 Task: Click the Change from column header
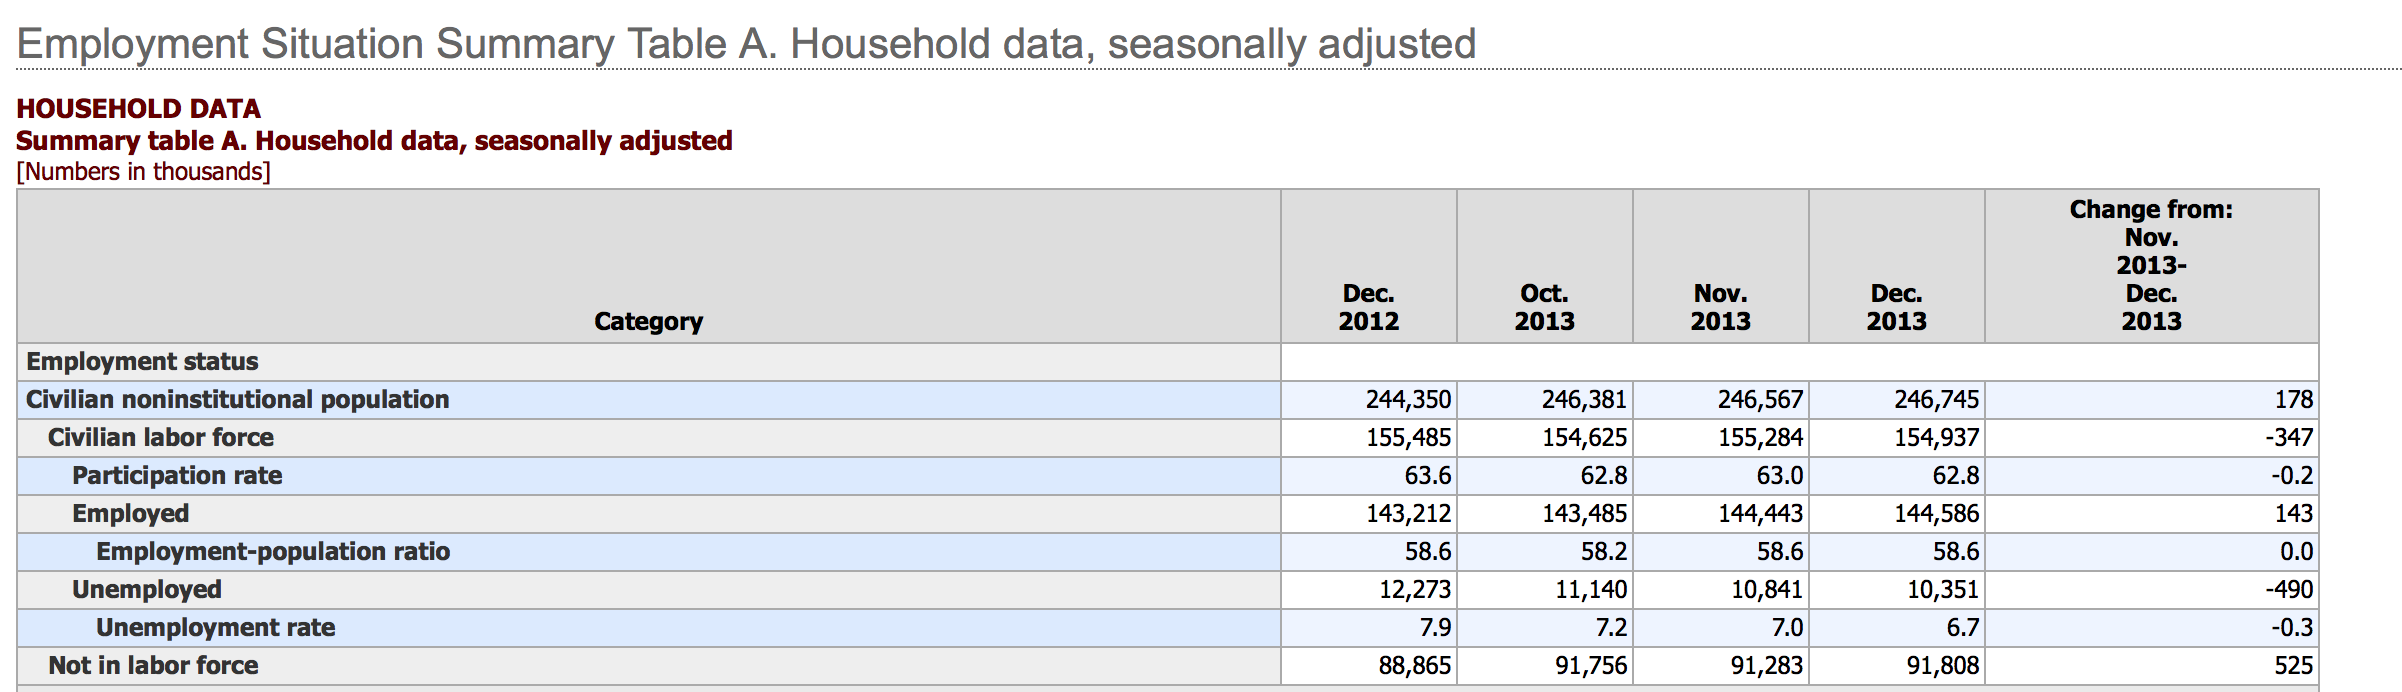tap(2151, 265)
